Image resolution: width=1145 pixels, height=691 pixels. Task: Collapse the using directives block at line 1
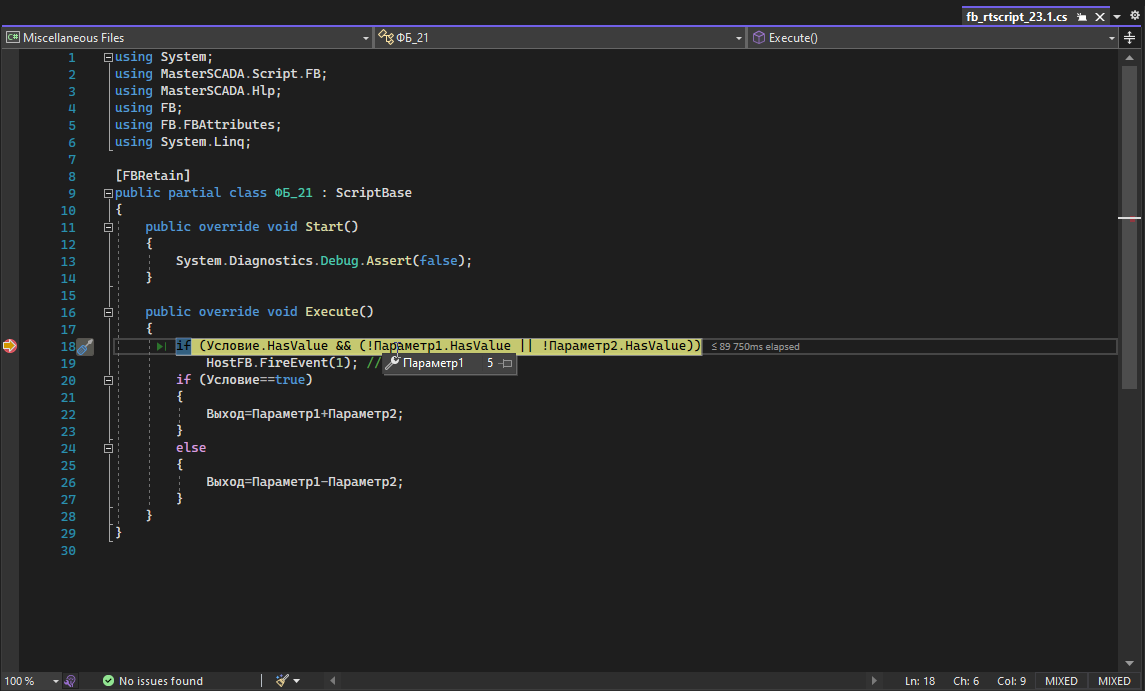(x=108, y=57)
